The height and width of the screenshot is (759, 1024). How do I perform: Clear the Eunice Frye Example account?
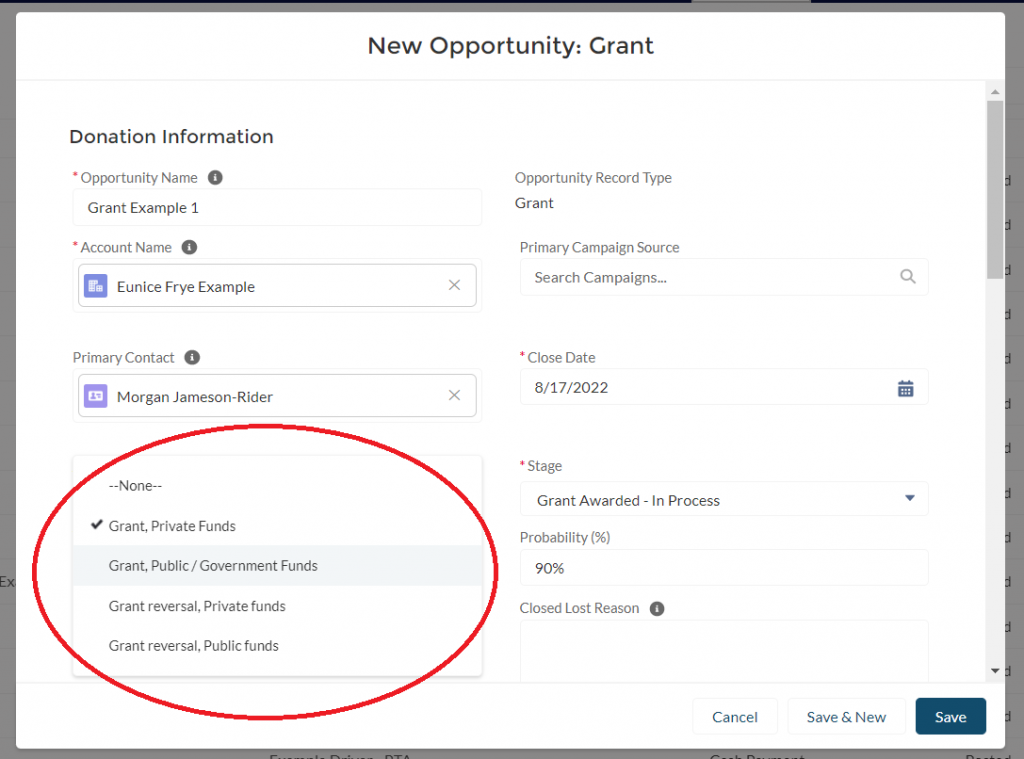[454, 286]
